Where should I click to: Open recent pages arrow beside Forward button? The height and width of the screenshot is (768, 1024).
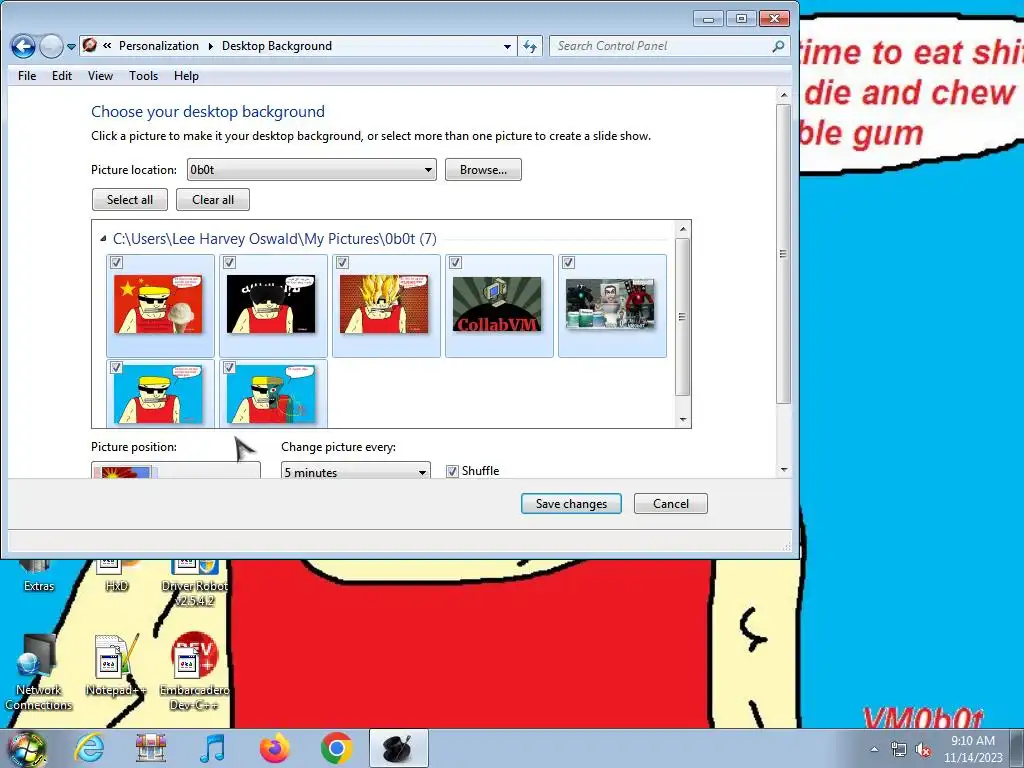point(71,47)
